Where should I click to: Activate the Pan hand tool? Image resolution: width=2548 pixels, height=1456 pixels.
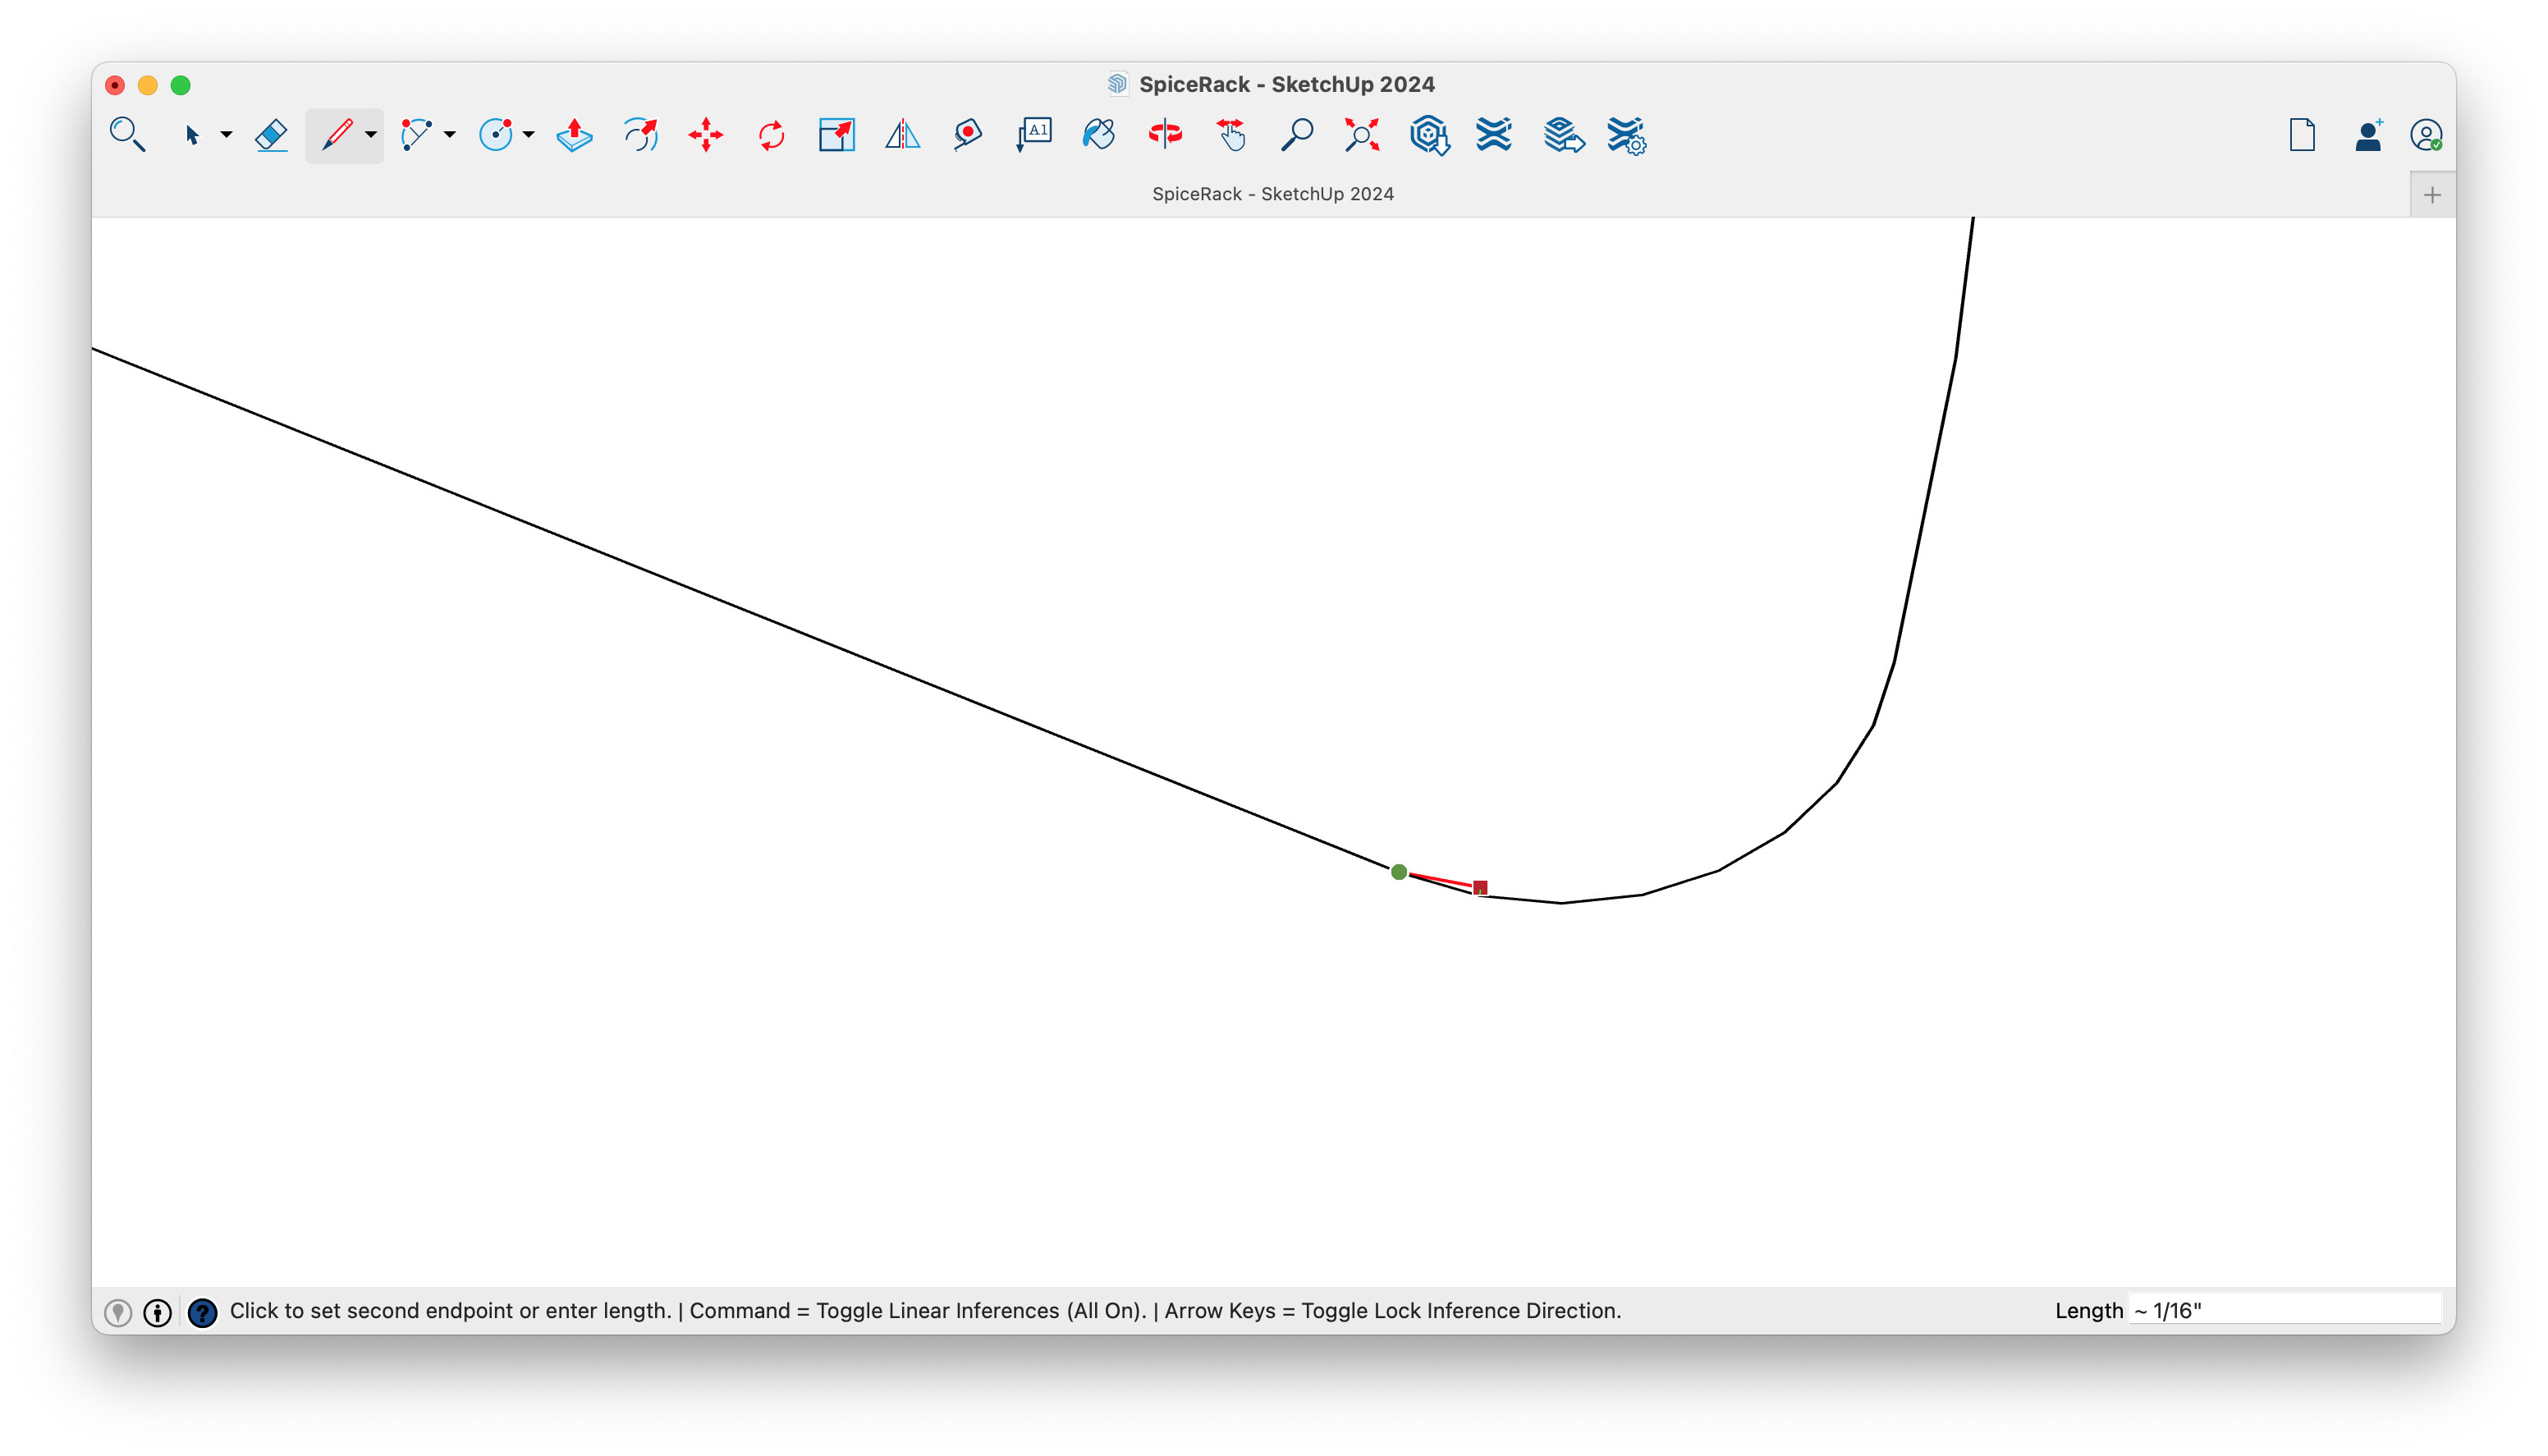(x=1231, y=135)
